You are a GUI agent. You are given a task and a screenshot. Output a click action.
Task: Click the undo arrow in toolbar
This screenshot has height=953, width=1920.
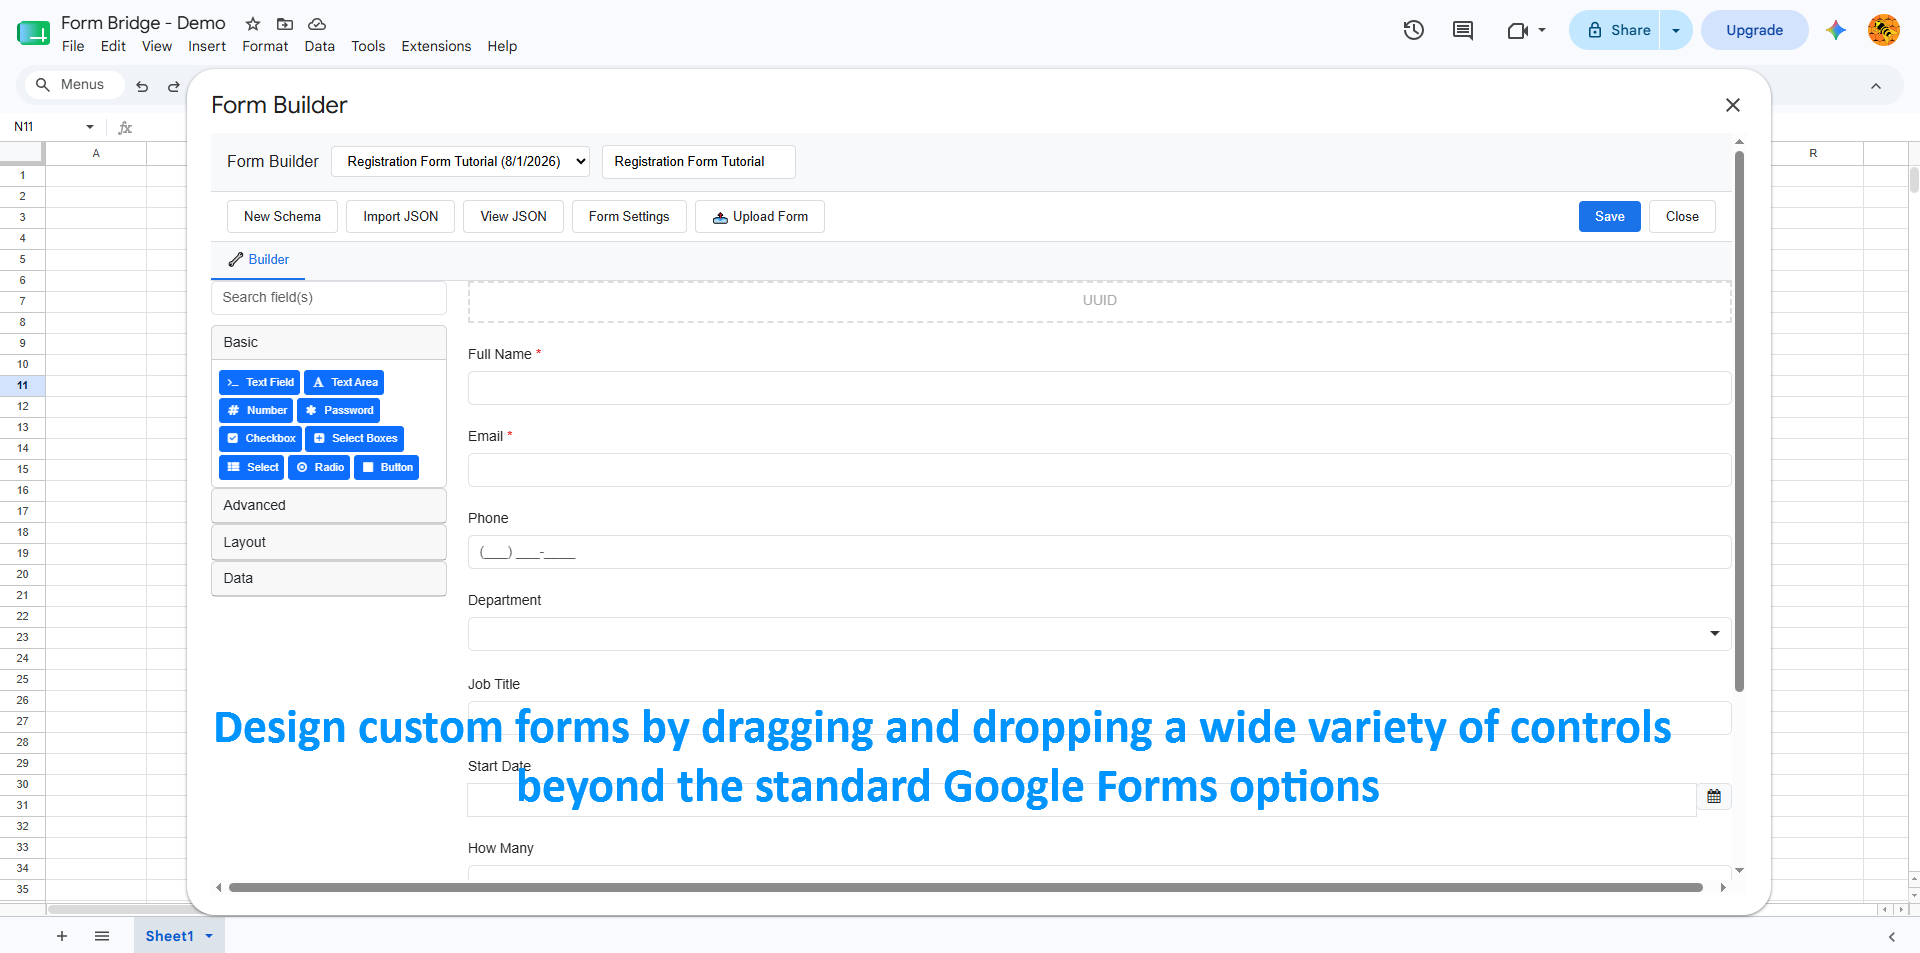click(x=142, y=86)
